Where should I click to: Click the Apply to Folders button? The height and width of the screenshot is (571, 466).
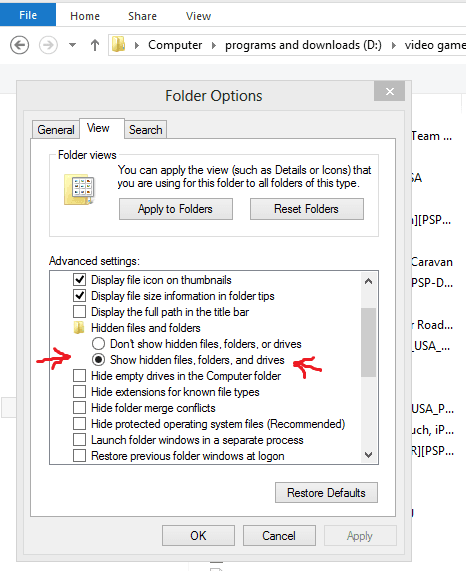click(176, 209)
